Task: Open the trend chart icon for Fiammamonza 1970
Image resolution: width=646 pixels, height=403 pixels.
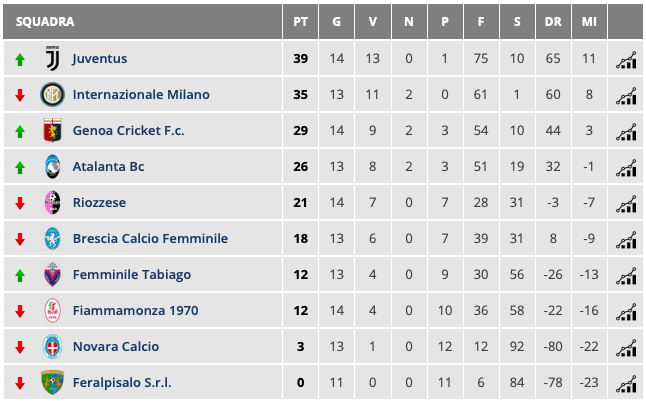Action: click(626, 311)
